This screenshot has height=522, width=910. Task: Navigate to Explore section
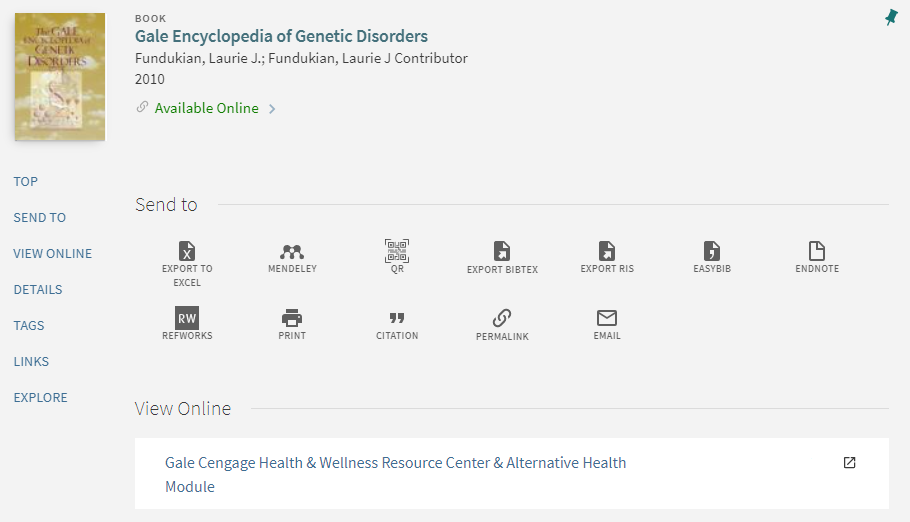(41, 397)
